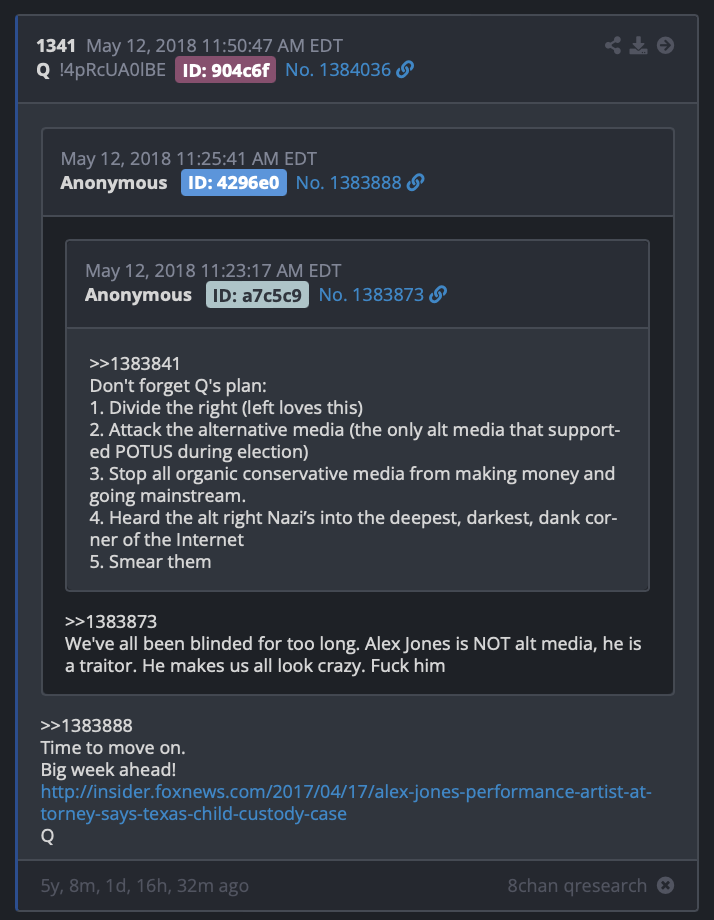
Task: Click the >>1383841 reply reference
Action: coord(134,364)
